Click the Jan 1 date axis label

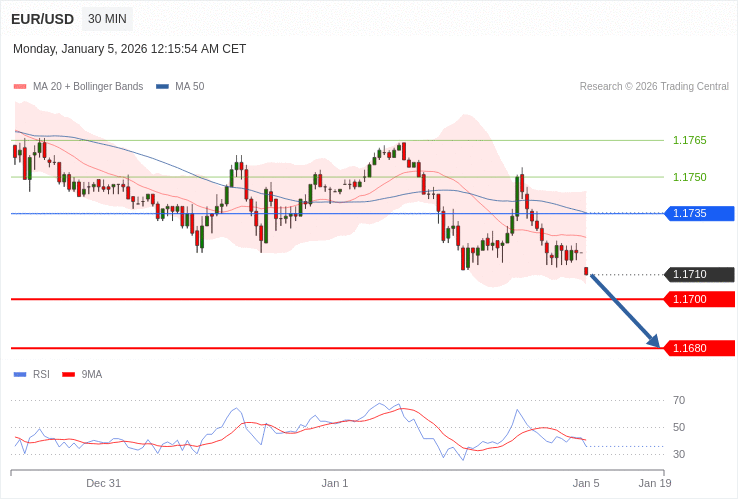(x=335, y=483)
